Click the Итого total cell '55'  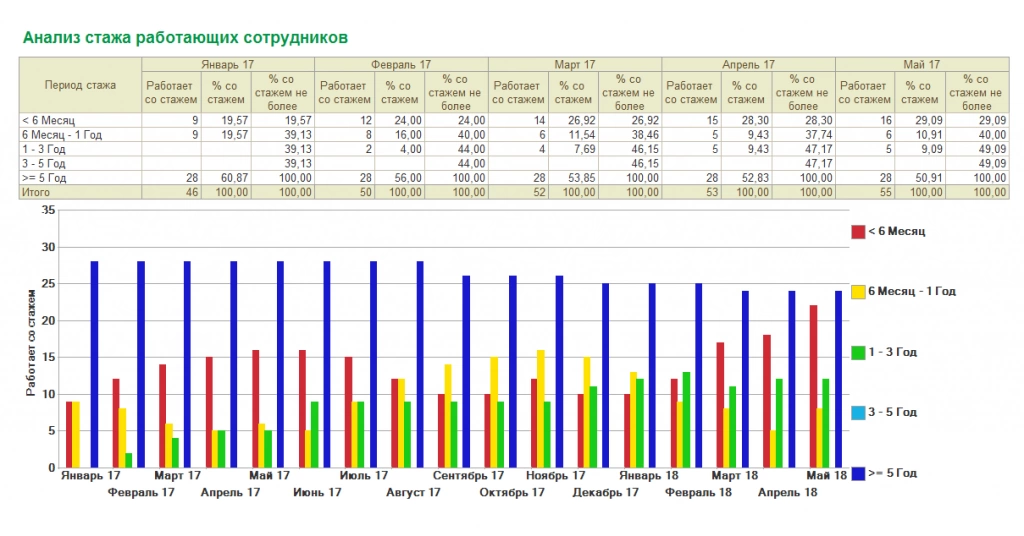coord(865,192)
